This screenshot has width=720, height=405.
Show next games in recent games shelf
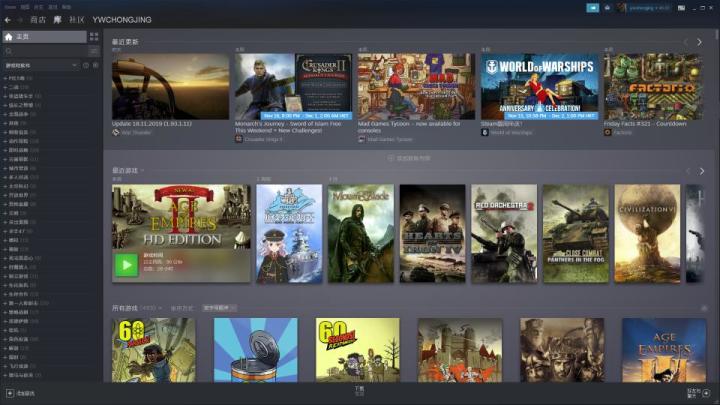coord(702,171)
